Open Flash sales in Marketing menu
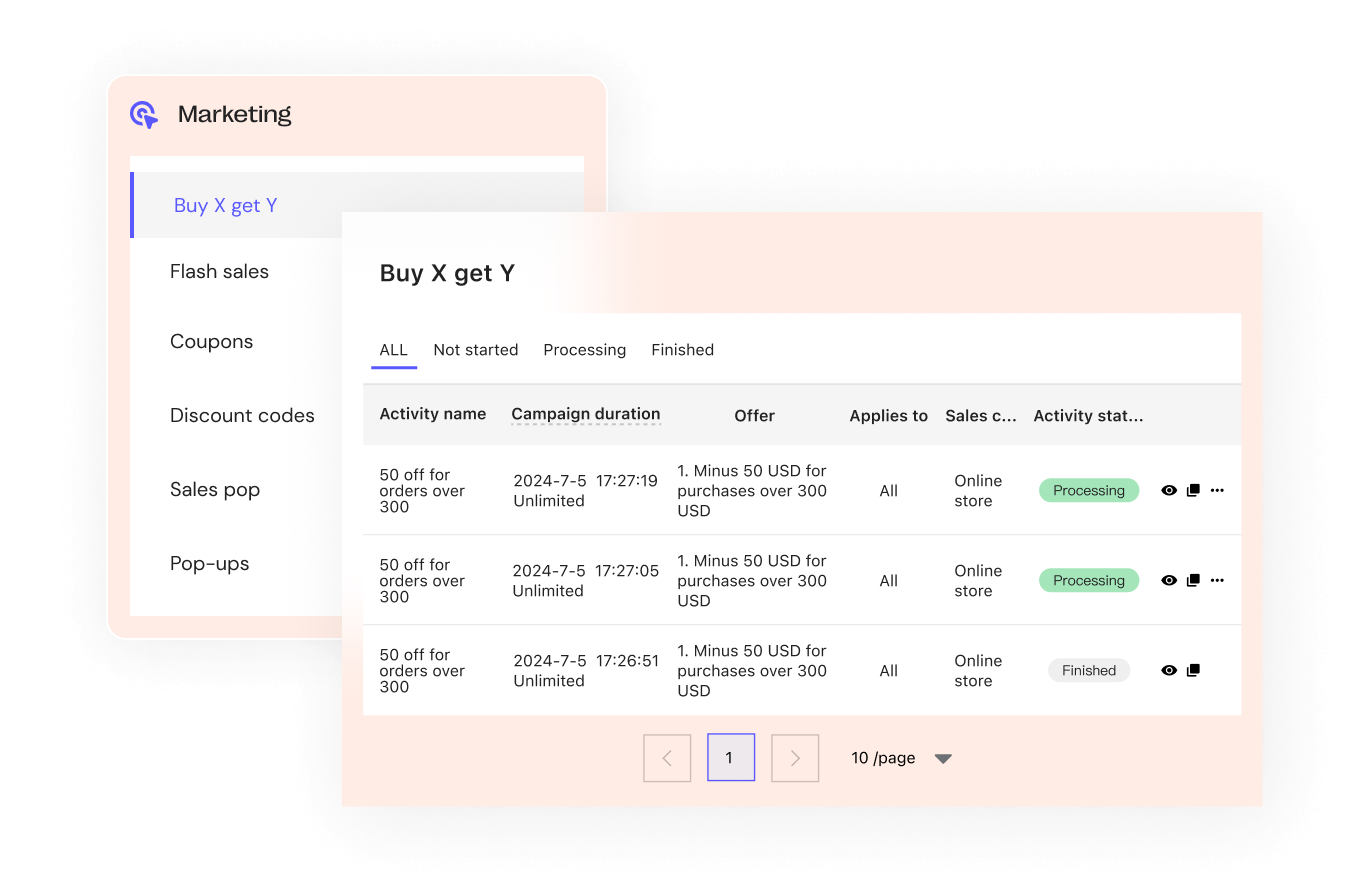Screen dimensions: 1370x895 219,272
